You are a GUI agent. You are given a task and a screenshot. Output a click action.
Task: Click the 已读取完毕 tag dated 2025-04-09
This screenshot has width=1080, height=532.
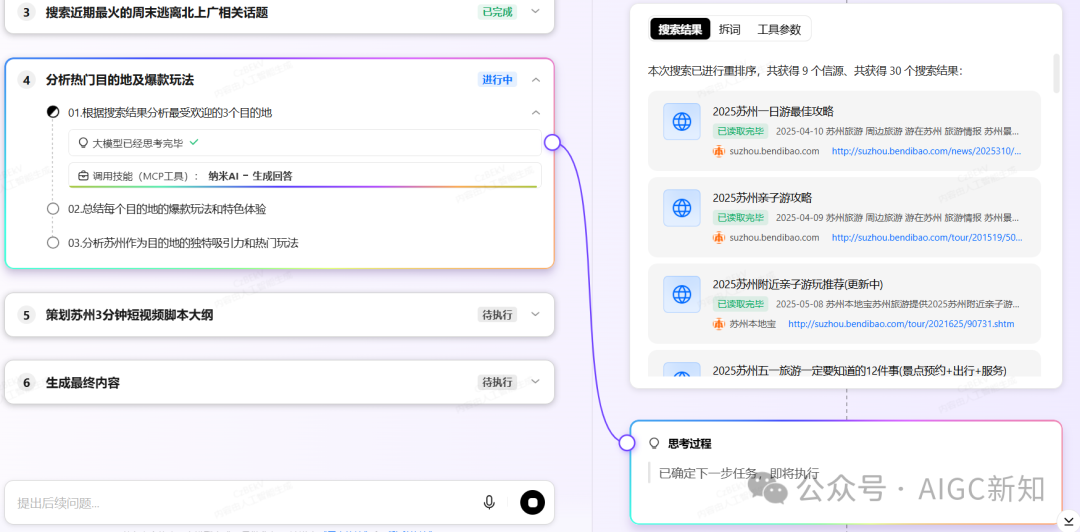pyautogui.click(x=740, y=217)
